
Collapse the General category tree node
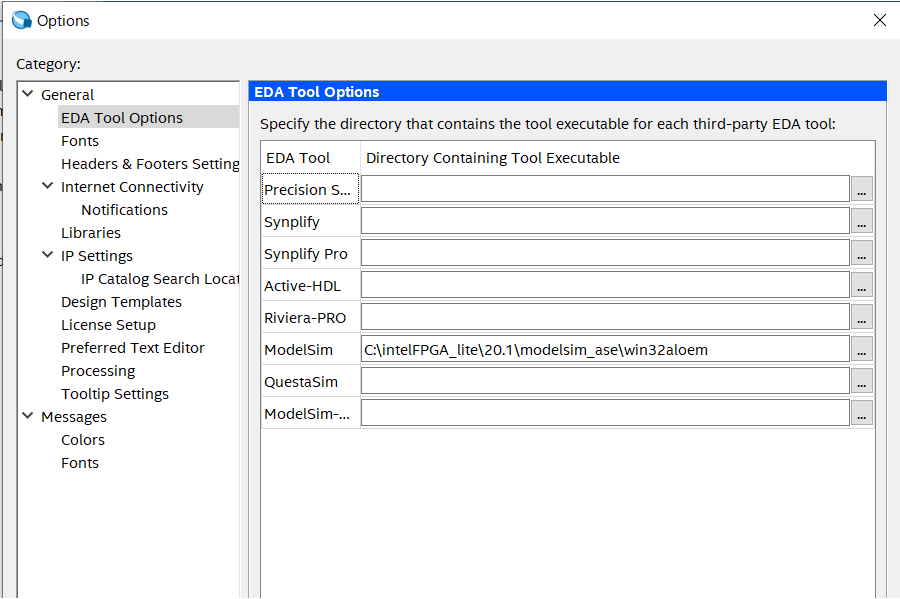[27, 95]
